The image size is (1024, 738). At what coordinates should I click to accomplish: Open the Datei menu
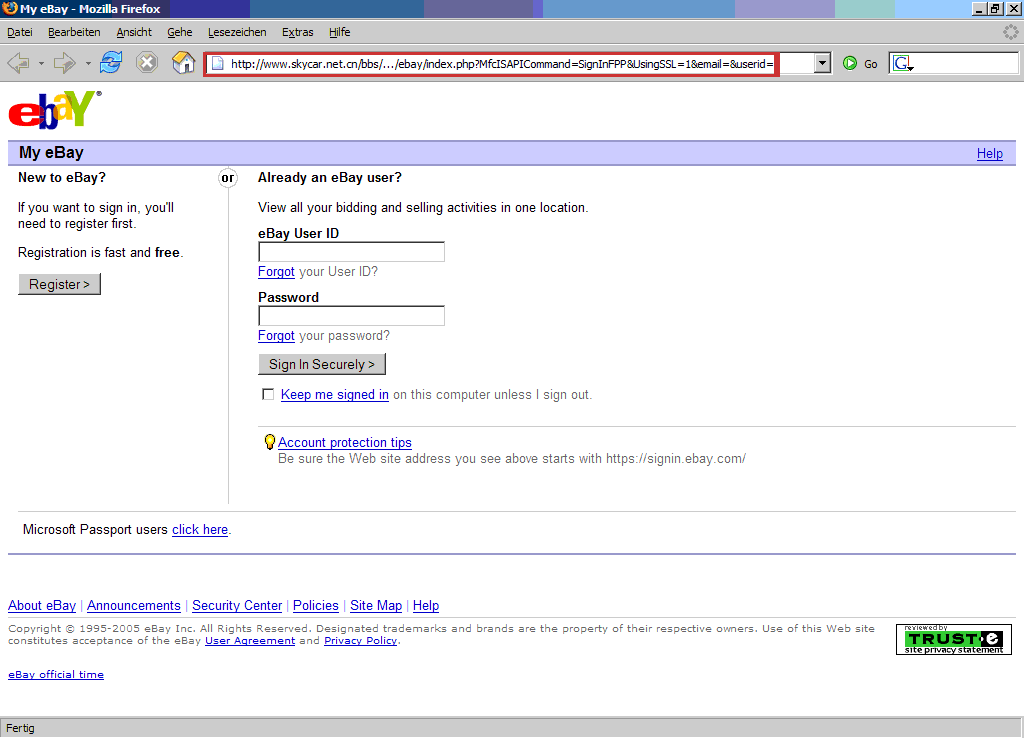20,32
